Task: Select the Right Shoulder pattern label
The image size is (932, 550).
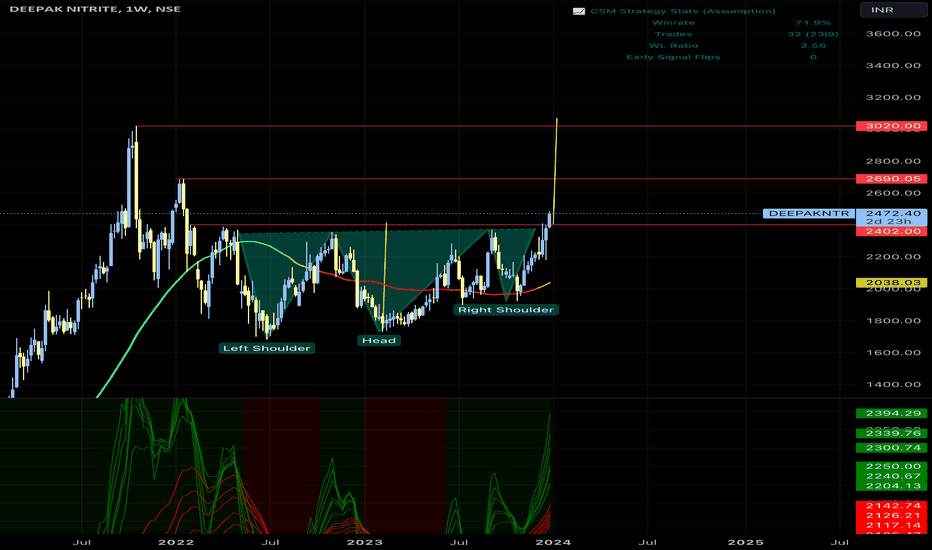Action: [506, 310]
